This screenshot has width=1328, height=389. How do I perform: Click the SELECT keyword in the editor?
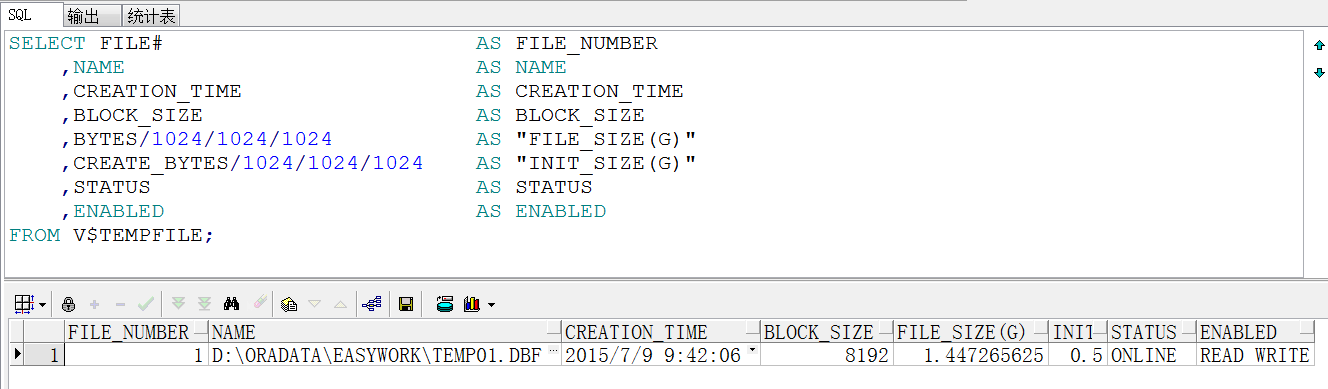point(47,43)
